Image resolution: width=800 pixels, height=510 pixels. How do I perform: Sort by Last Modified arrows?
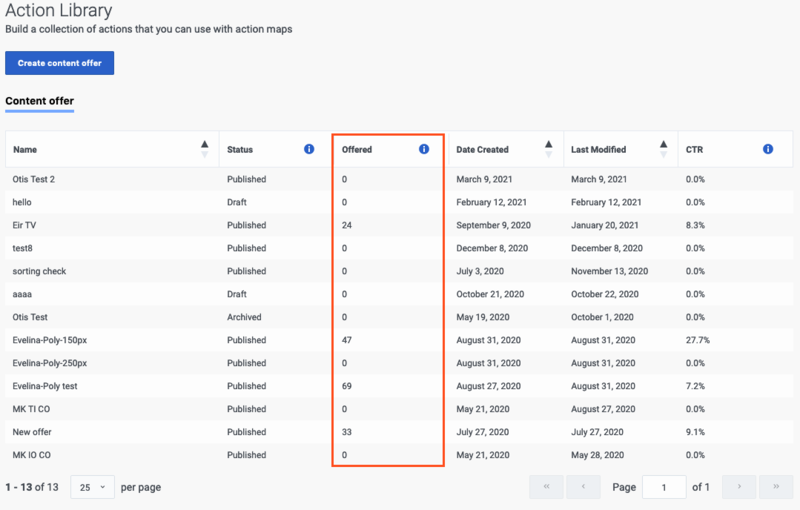tap(663, 149)
